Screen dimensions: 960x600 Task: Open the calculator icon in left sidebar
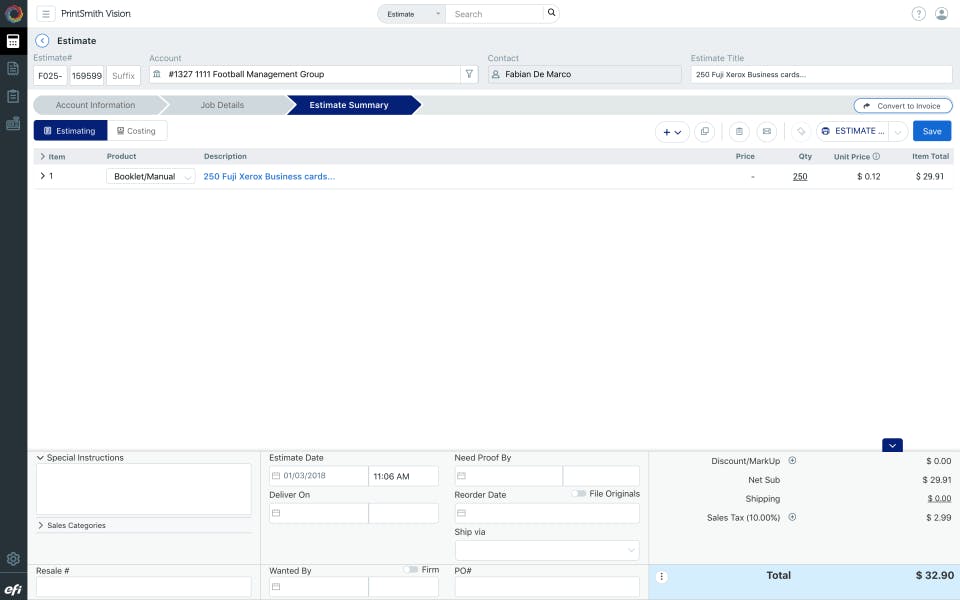(x=13, y=42)
